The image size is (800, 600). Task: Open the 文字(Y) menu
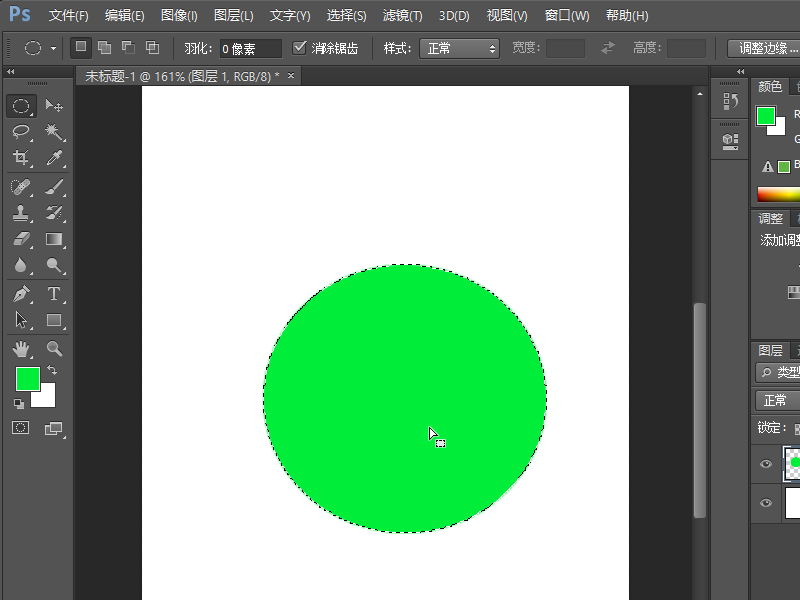pyautogui.click(x=290, y=16)
